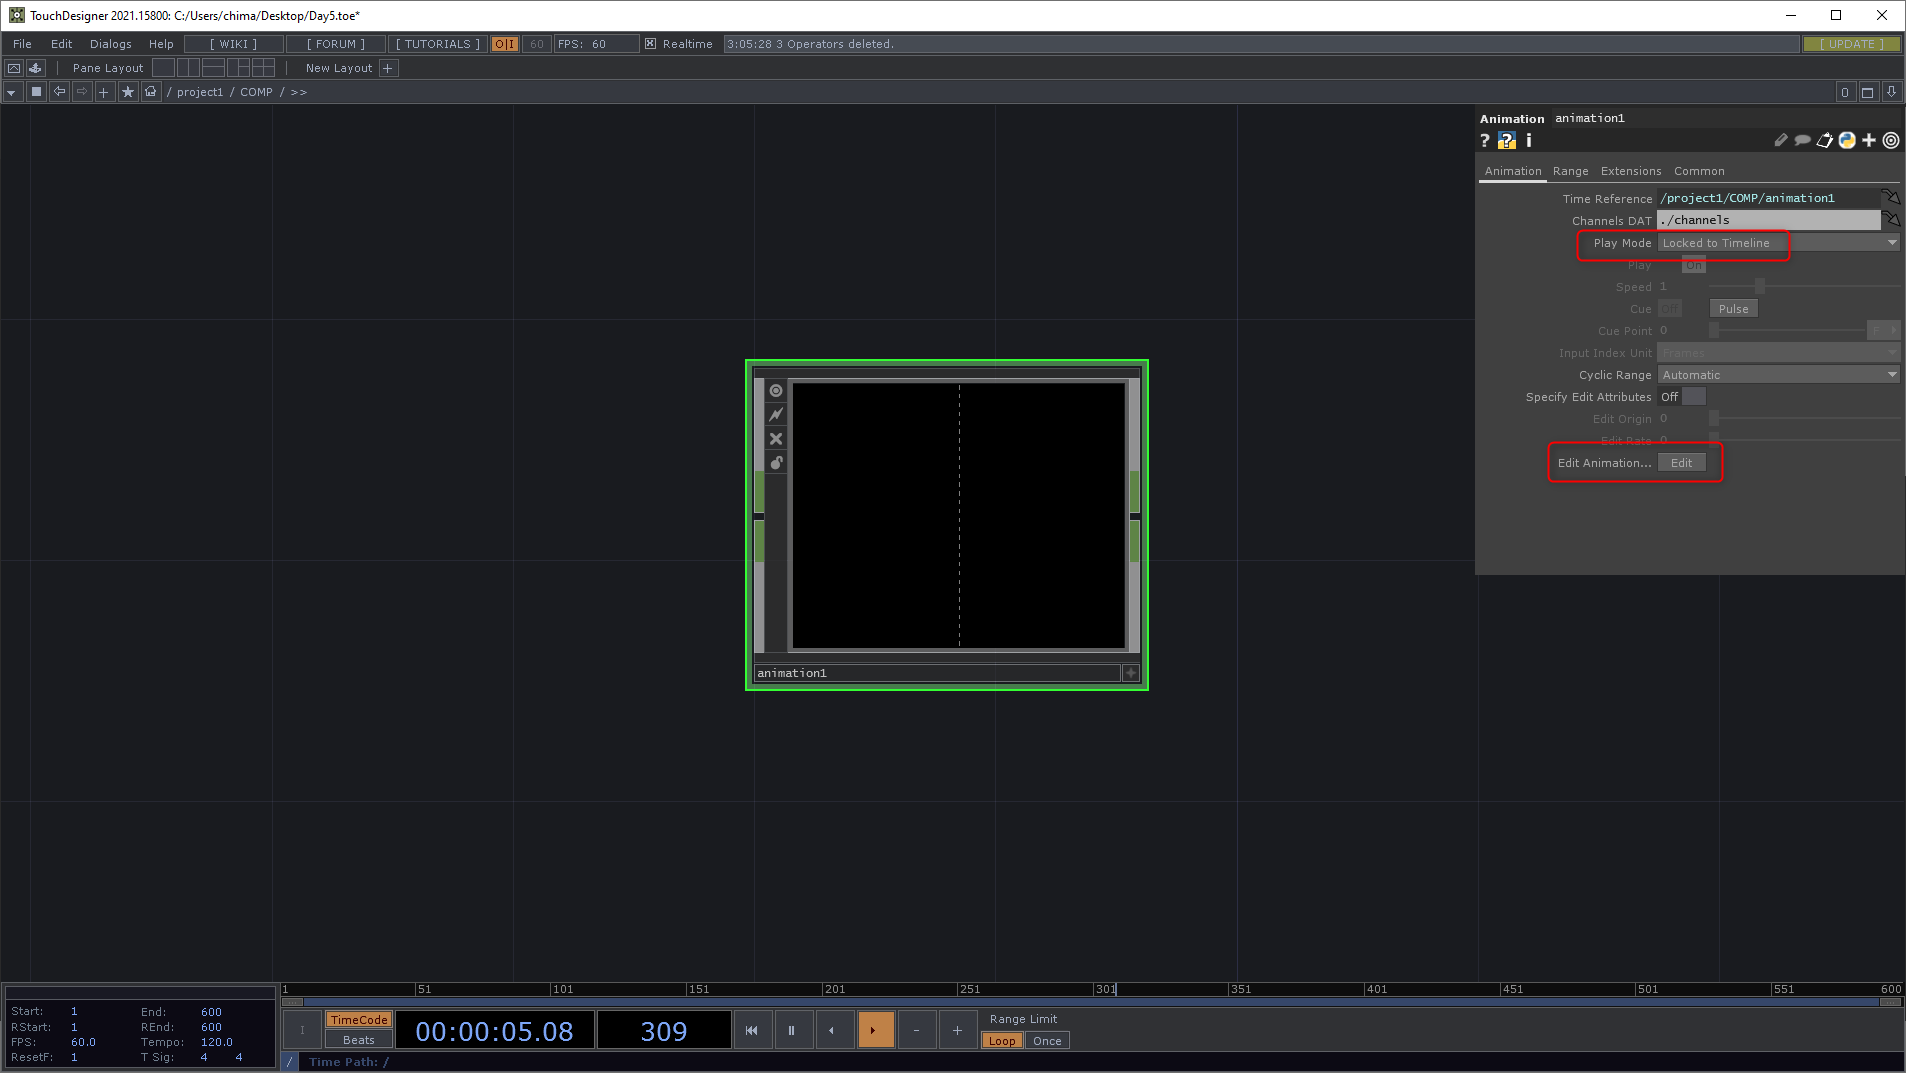Click the viewer active circle icon on animation1
1906x1073 pixels.
776,391
